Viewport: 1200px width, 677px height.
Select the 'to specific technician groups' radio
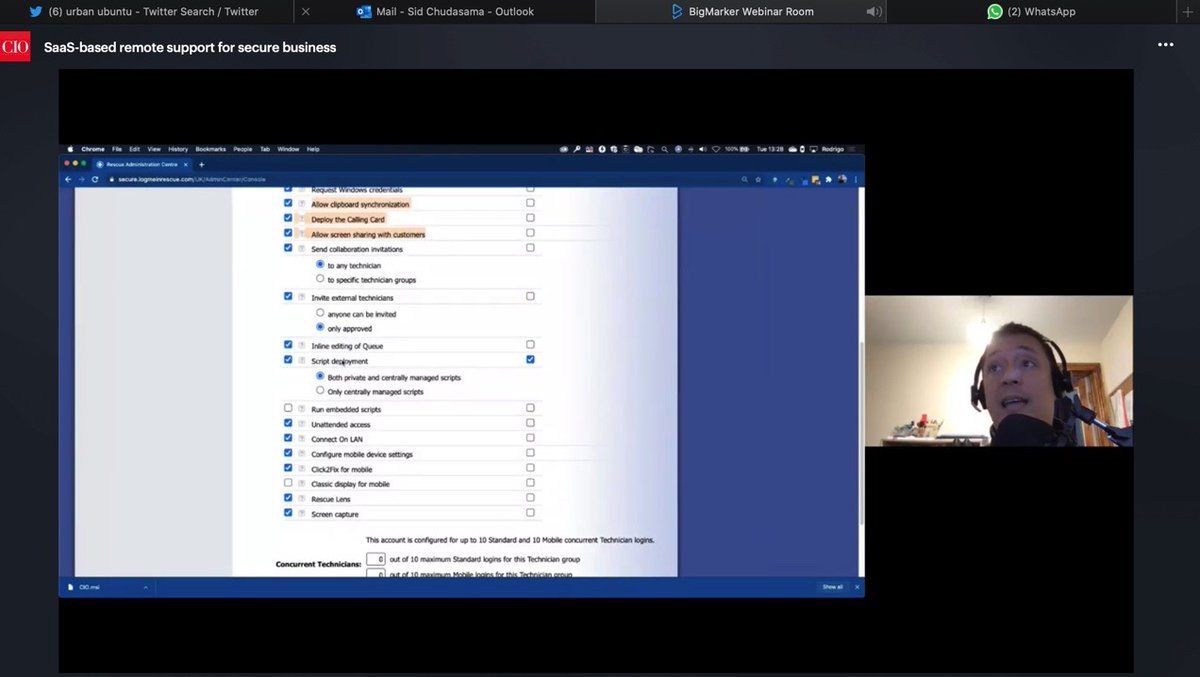[320, 279]
